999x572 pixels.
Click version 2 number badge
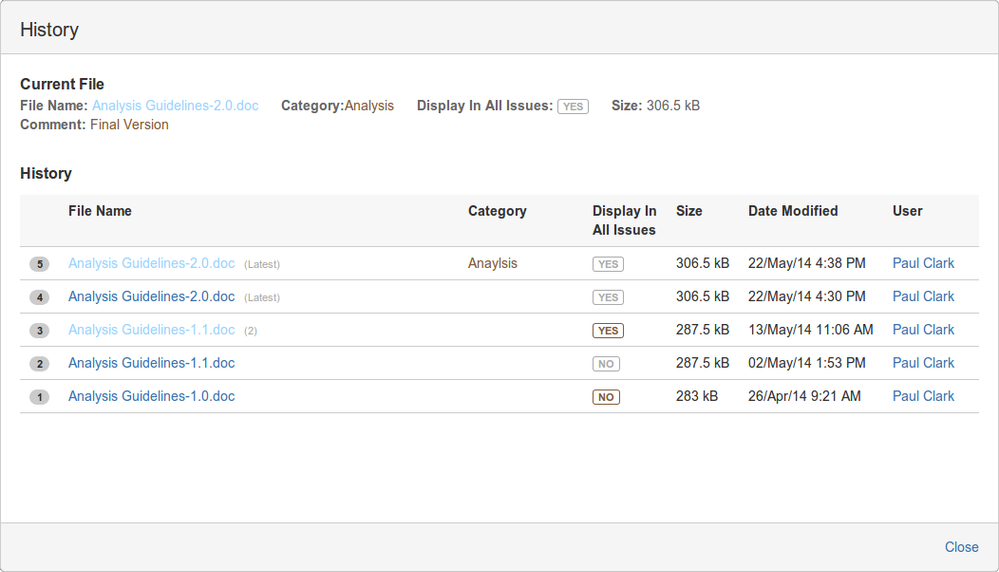40,364
